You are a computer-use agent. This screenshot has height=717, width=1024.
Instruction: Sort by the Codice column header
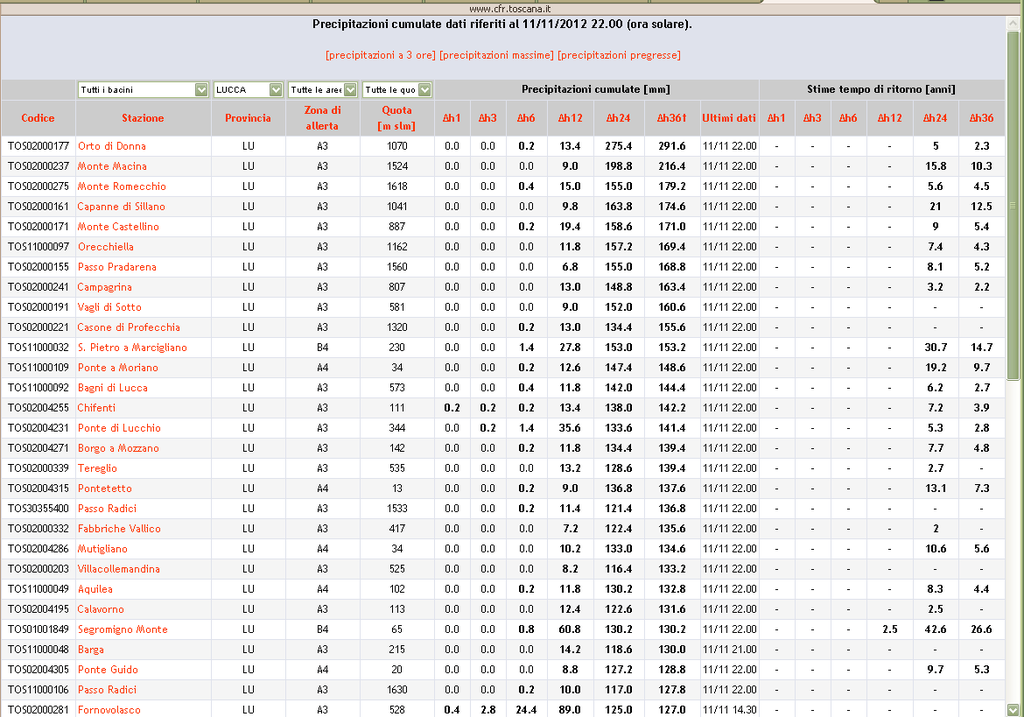coord(38,118)
